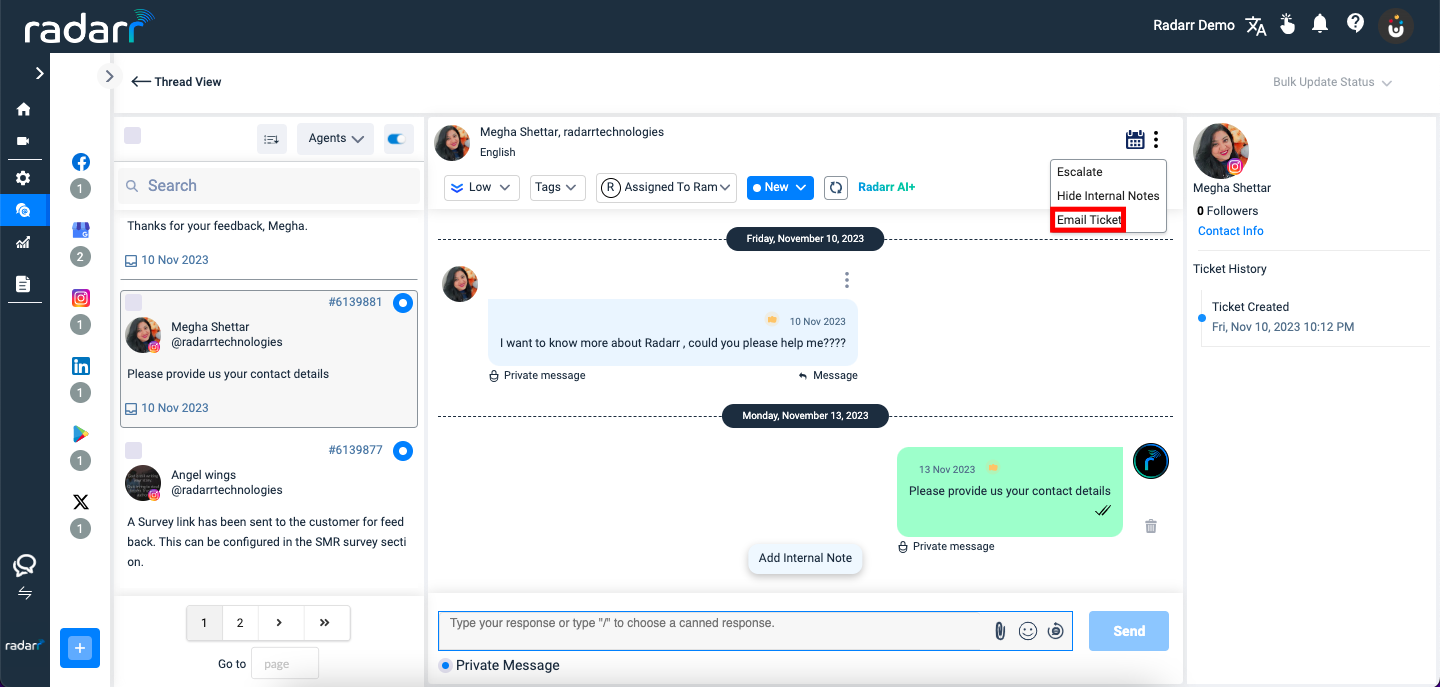The height and width of the screenshot is (687, 1440).
Task: Select the Private Message radio button
Action: [x=445, y=666]
